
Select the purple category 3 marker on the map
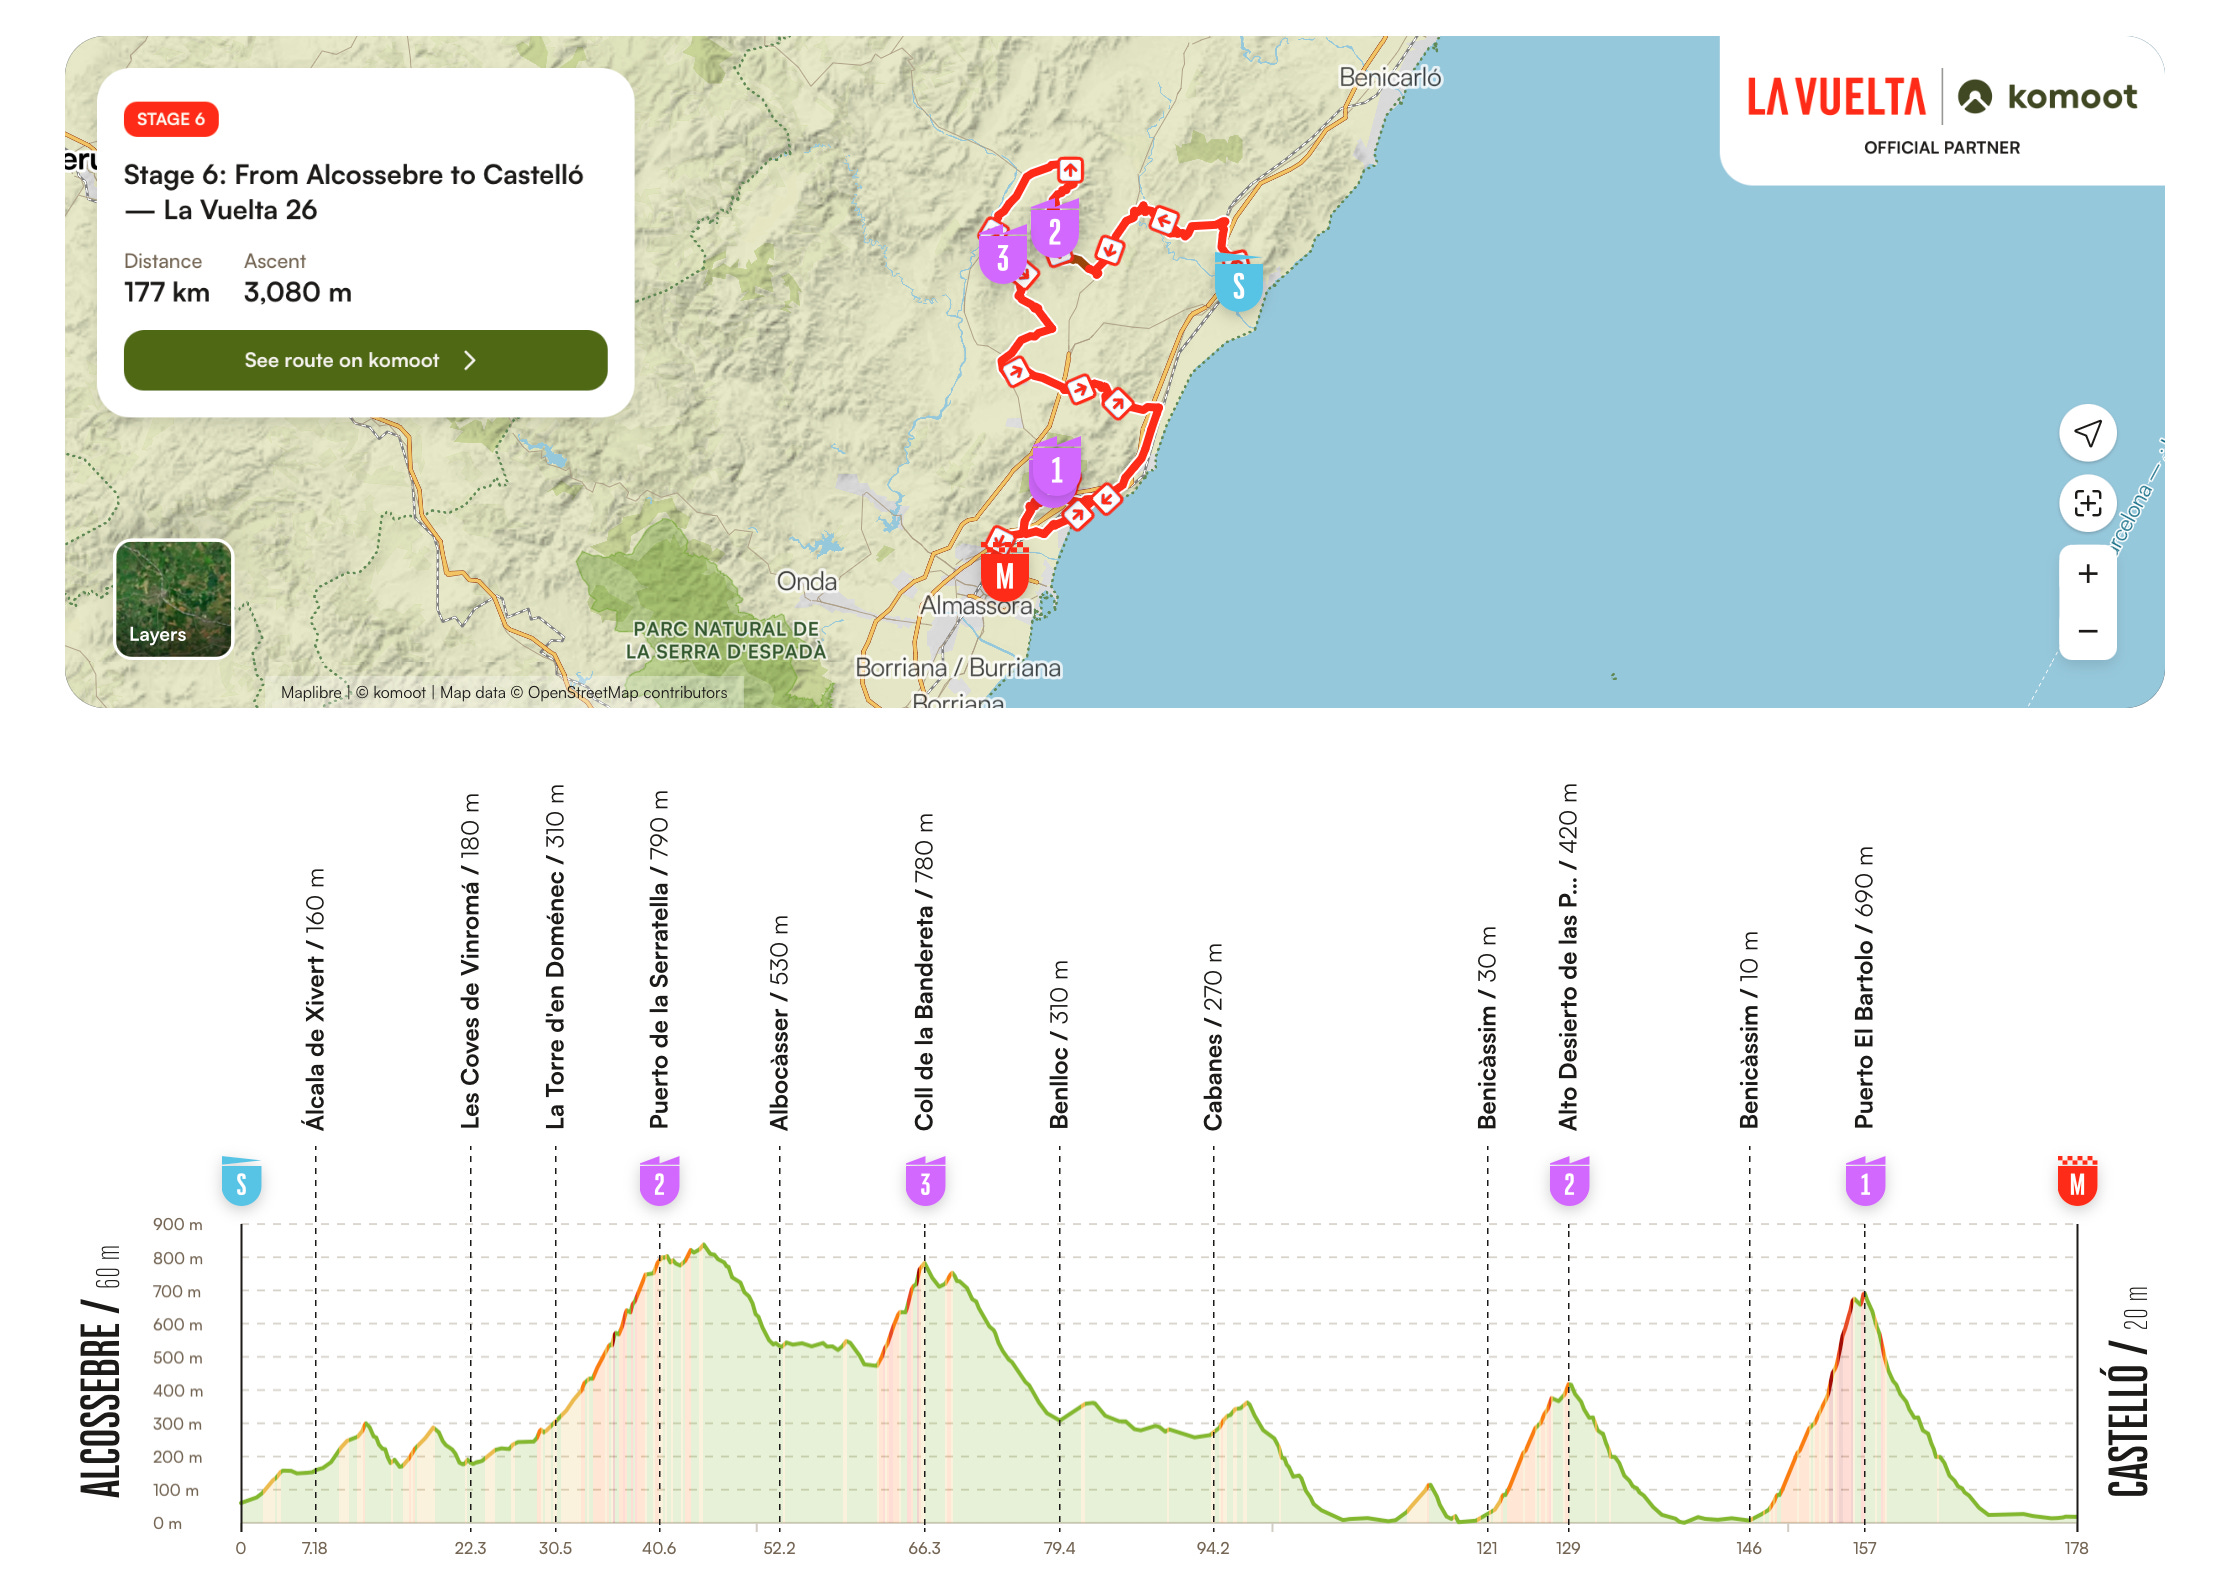1003,256
